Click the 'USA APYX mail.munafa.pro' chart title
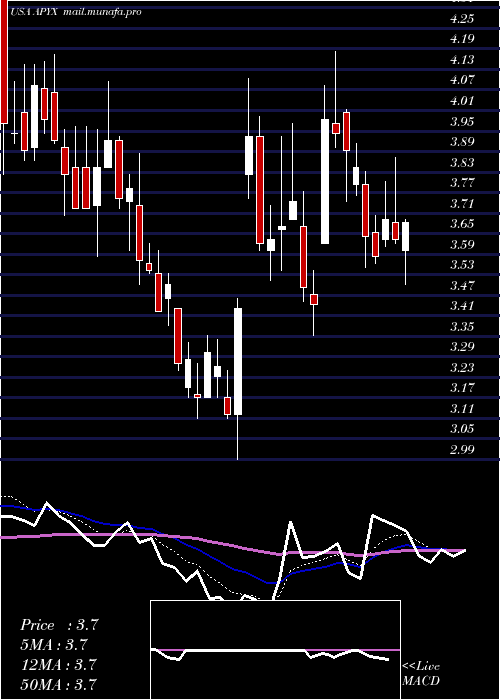The width and height of the screenshot is (500, 700). click(x=75, y=12)
